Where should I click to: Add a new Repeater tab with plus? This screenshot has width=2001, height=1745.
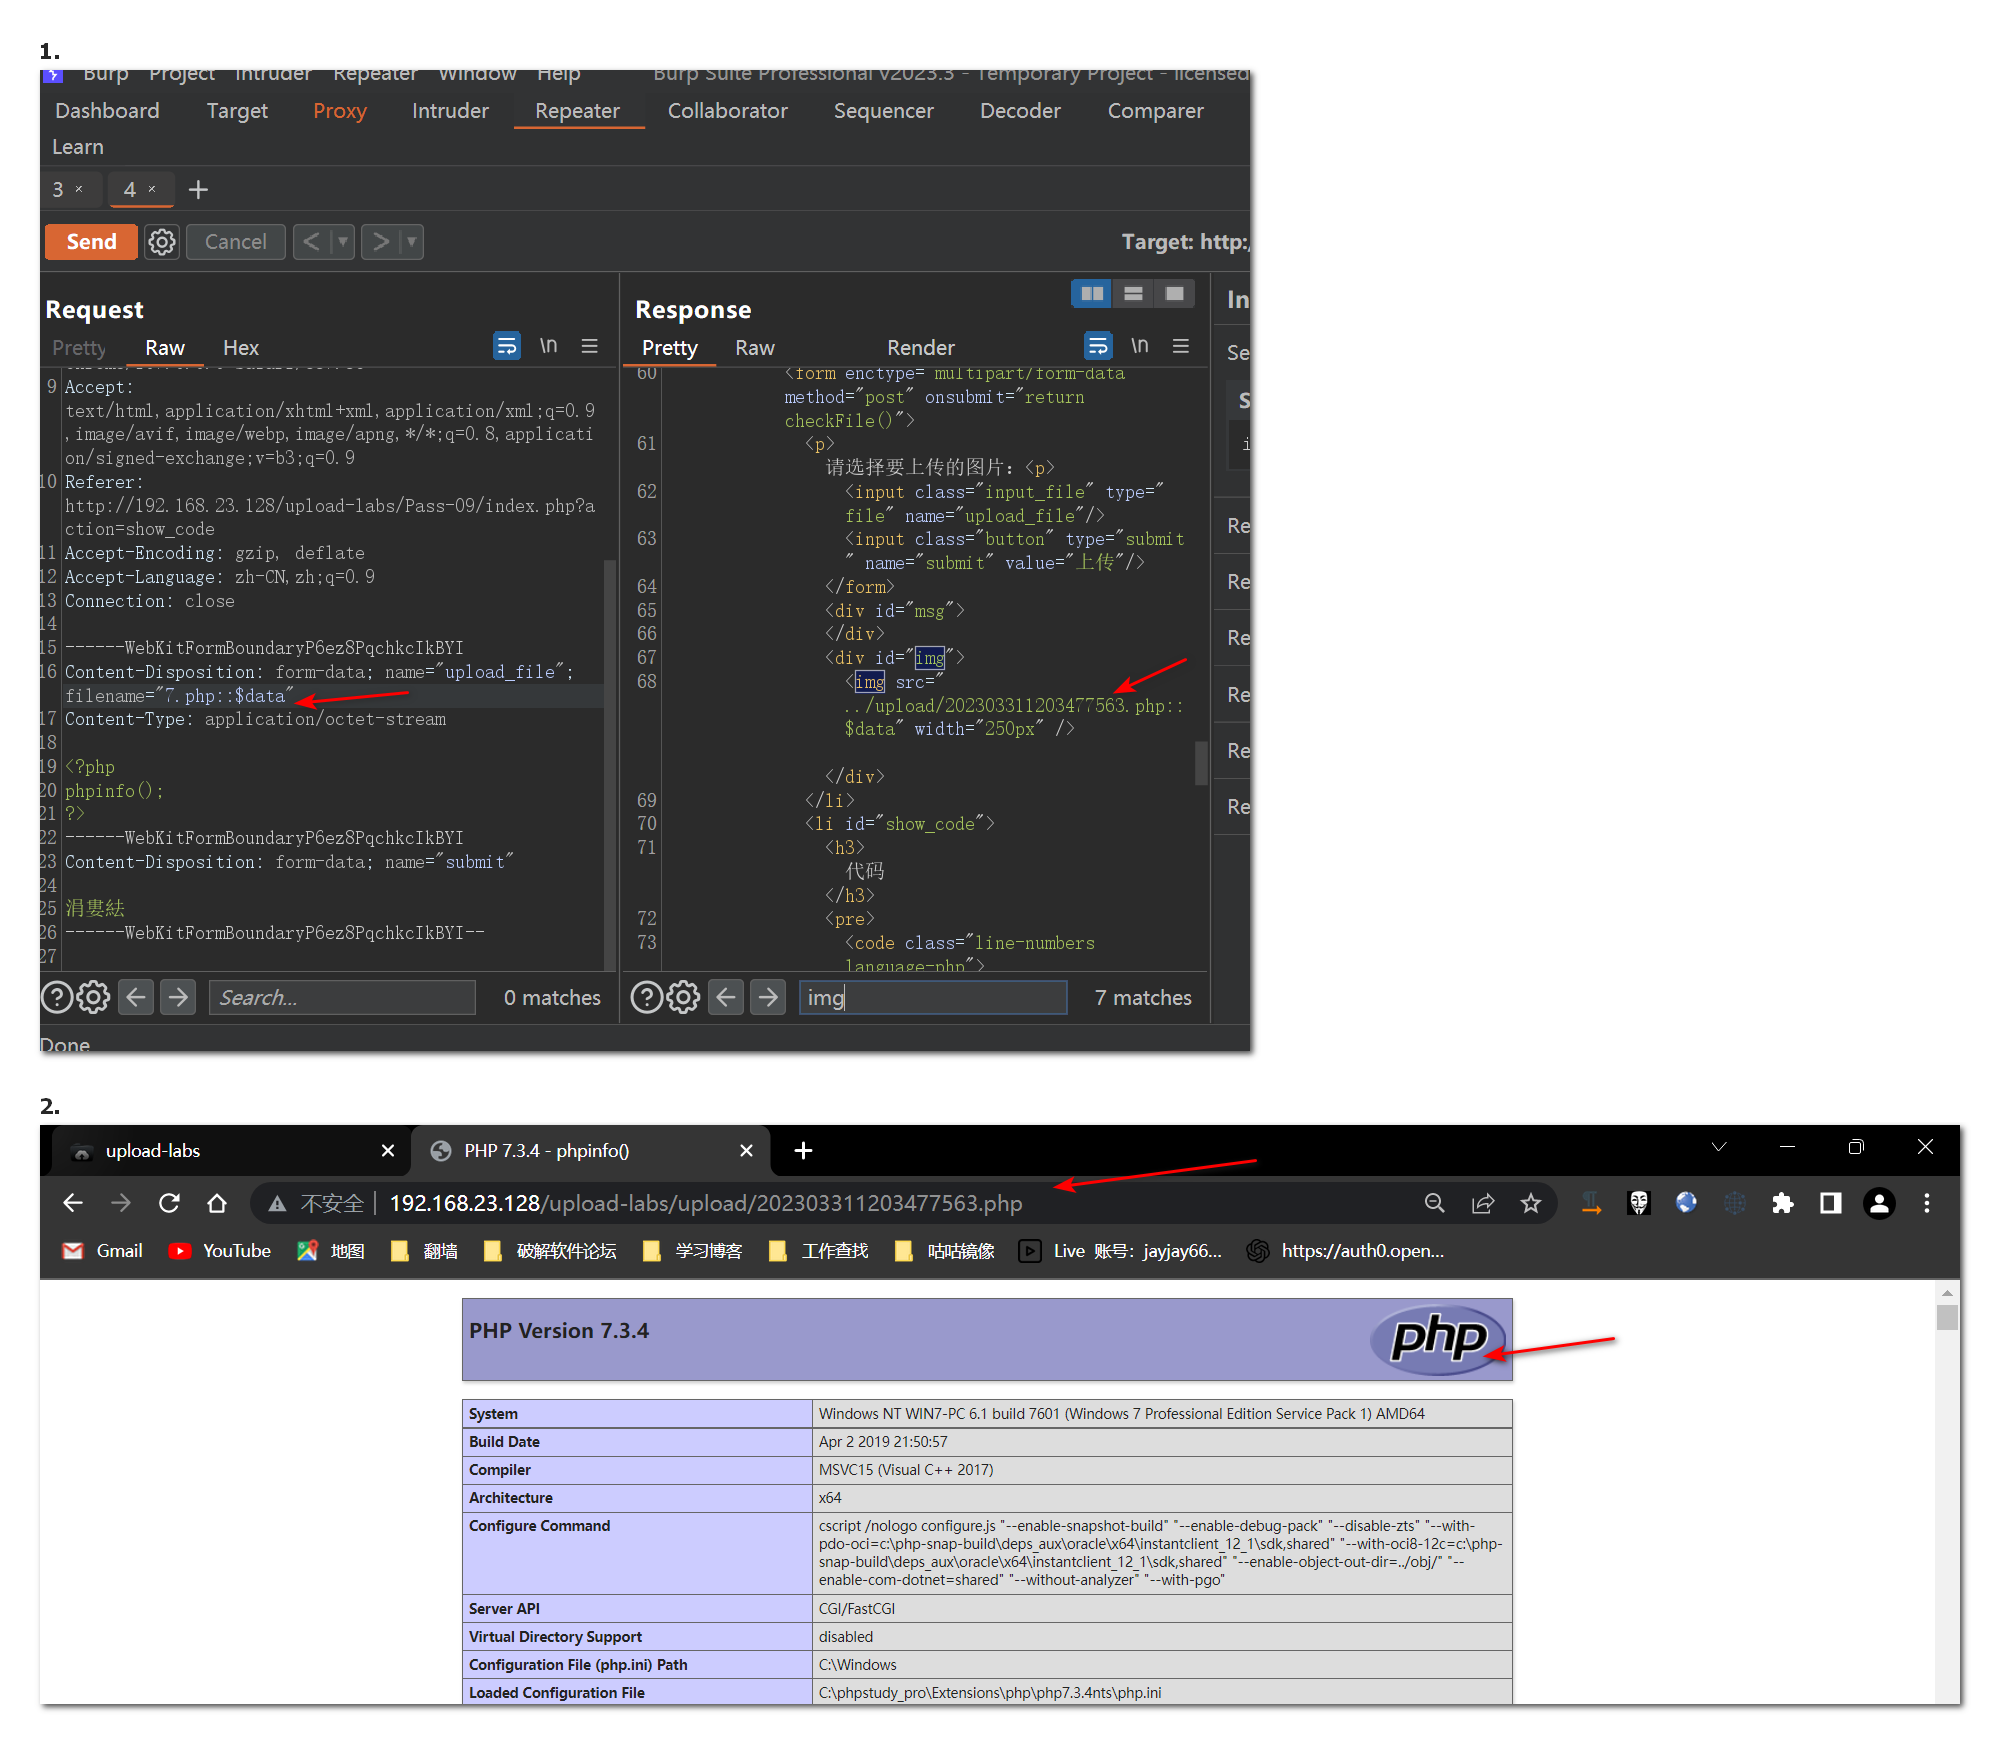pos(198,190)
